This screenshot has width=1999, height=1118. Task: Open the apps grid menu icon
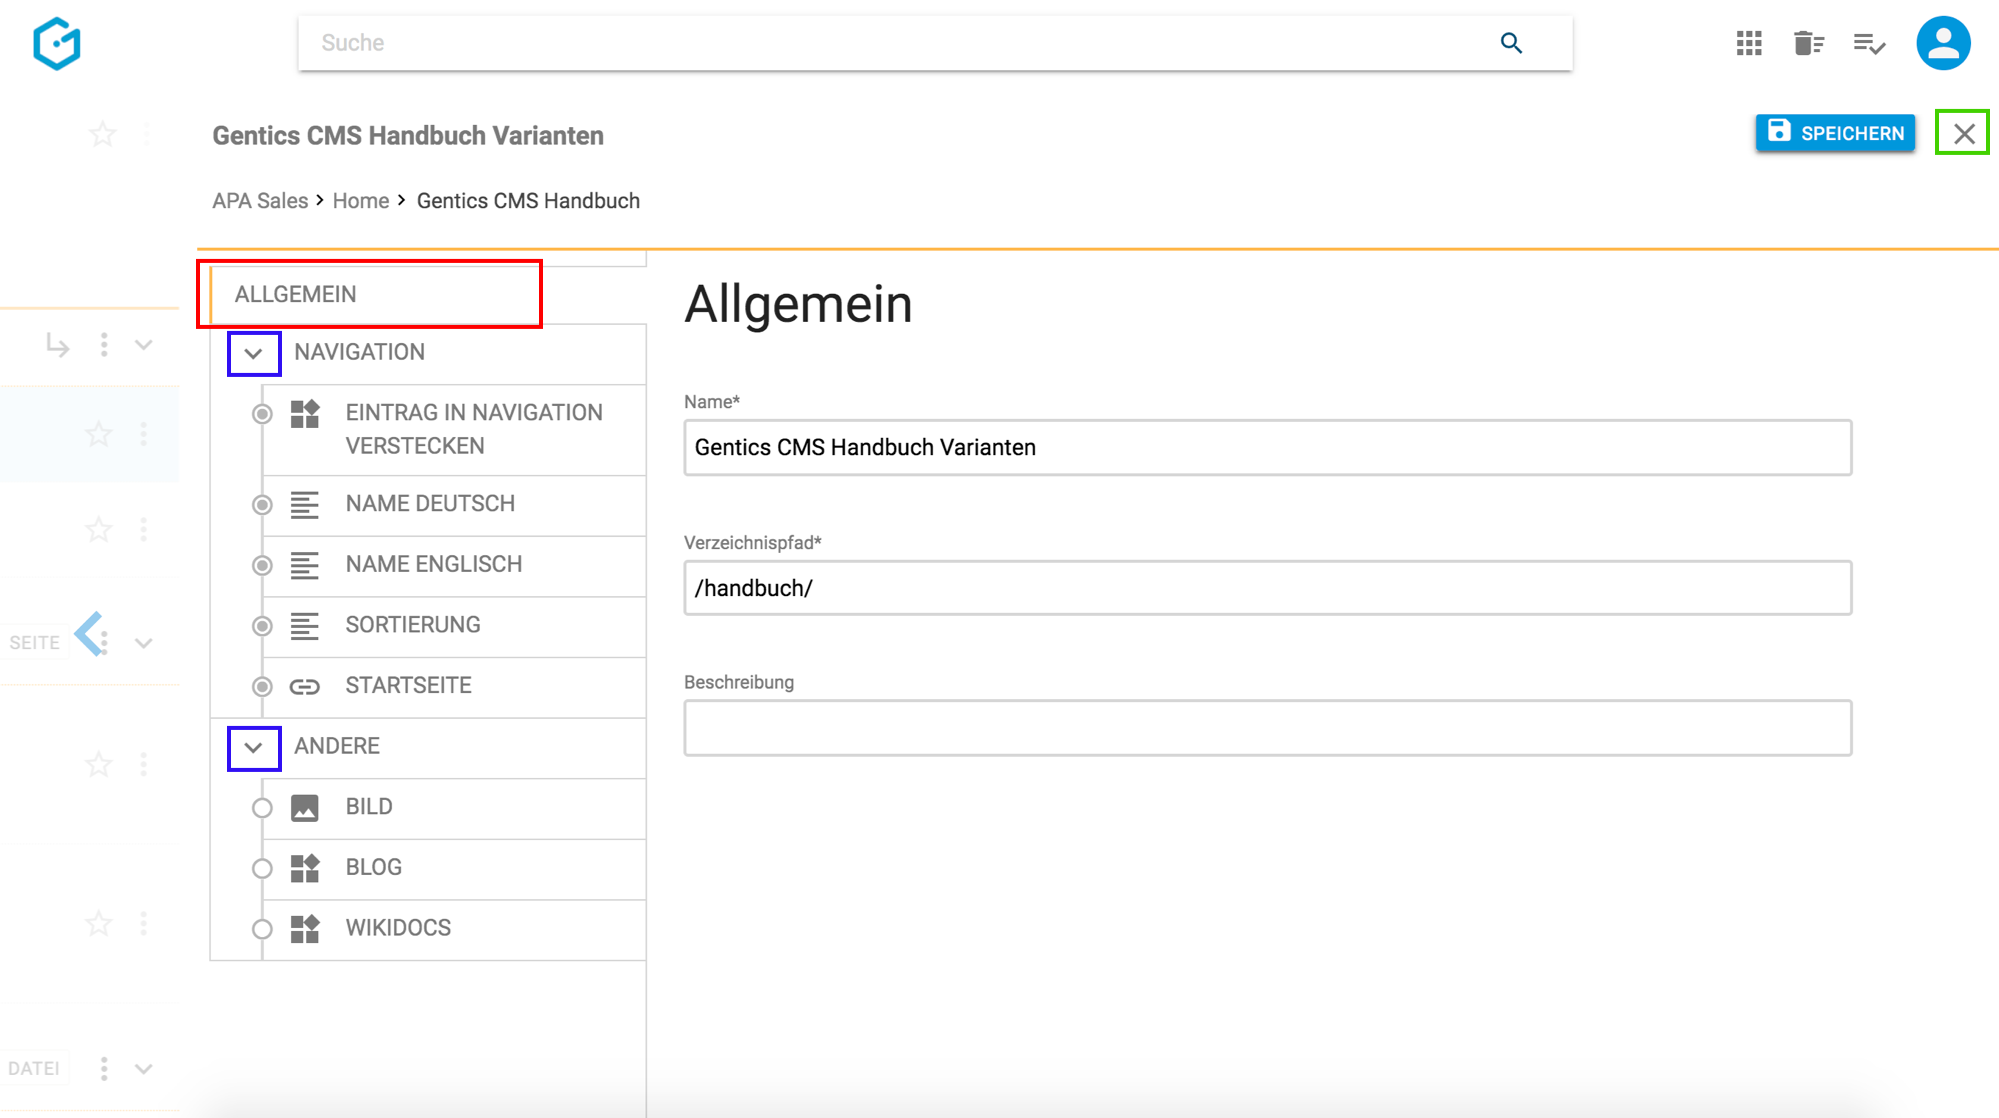[x=1749, y=43]
